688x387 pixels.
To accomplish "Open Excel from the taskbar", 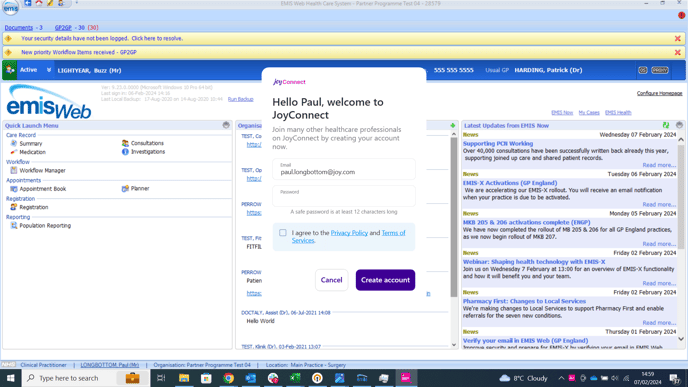I will (x=295, y=378).
